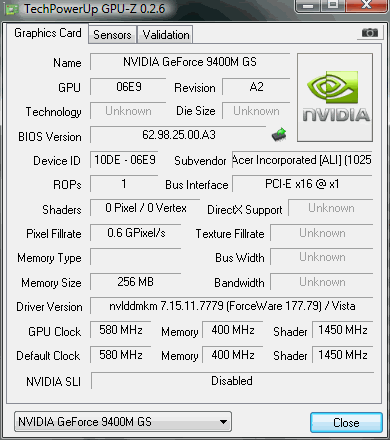Image resolution: width=390 pixels, height=440 pixels.
Task: Click the BIOS Version field 62.98.25.00.A3
Action: [x=178, y=135]
